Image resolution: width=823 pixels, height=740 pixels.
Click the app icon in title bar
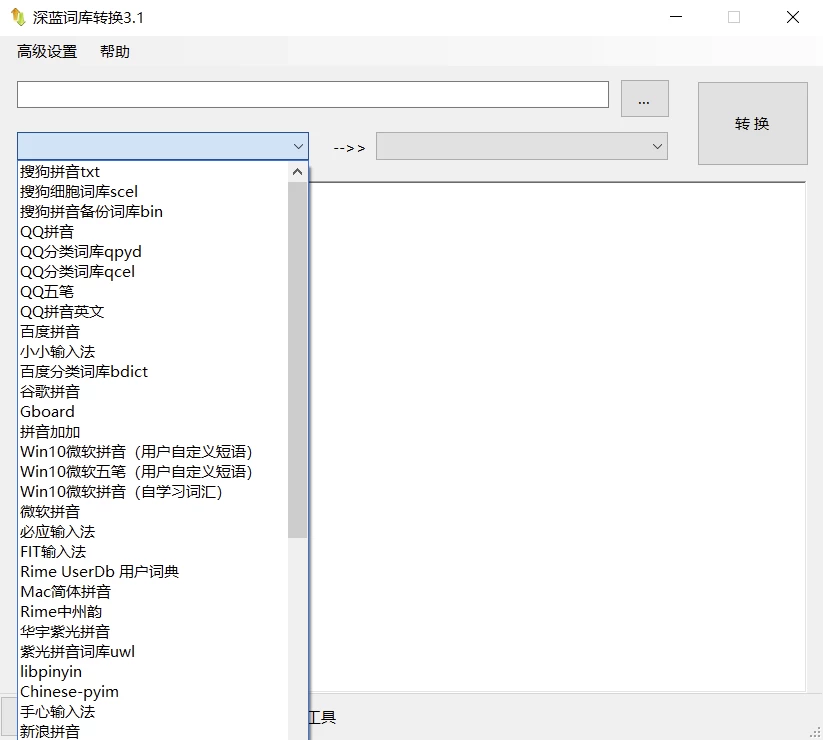(17, 17)
